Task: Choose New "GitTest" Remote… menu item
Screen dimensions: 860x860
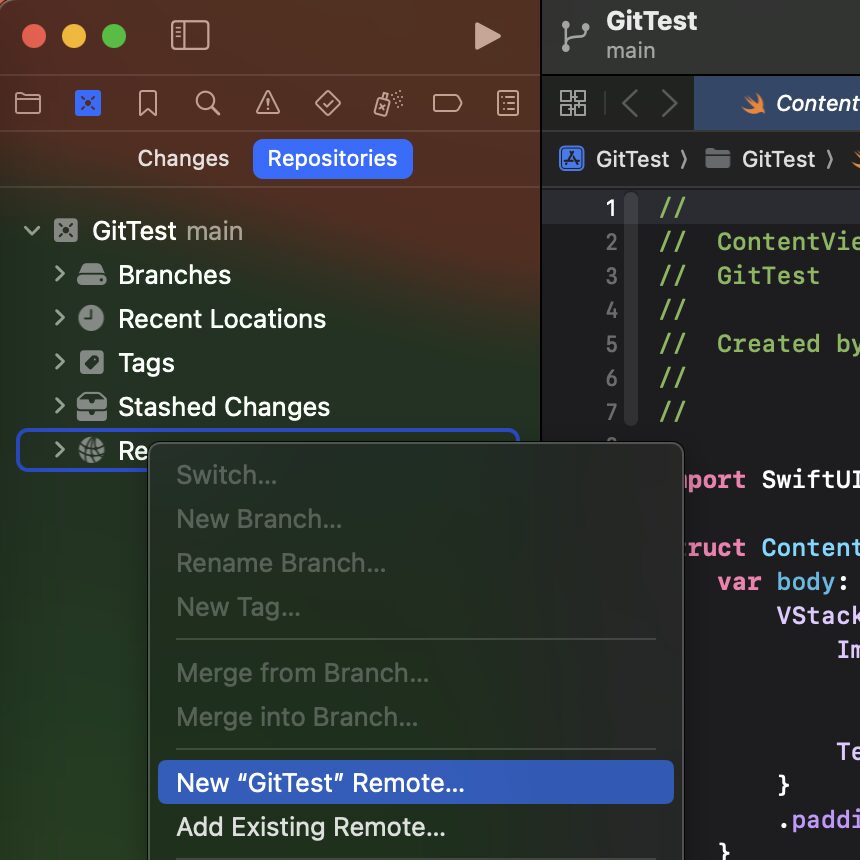Action: tap(416, 782)
